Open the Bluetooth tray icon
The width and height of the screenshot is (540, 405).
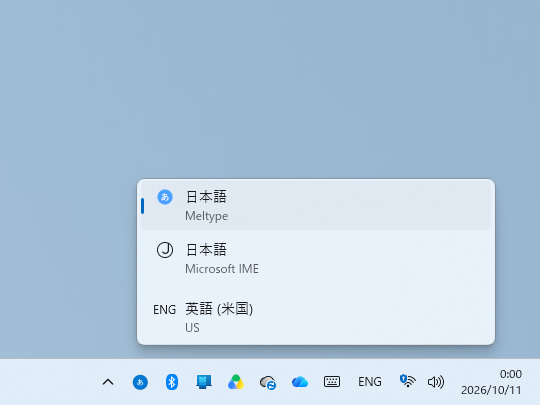(172, 382)
